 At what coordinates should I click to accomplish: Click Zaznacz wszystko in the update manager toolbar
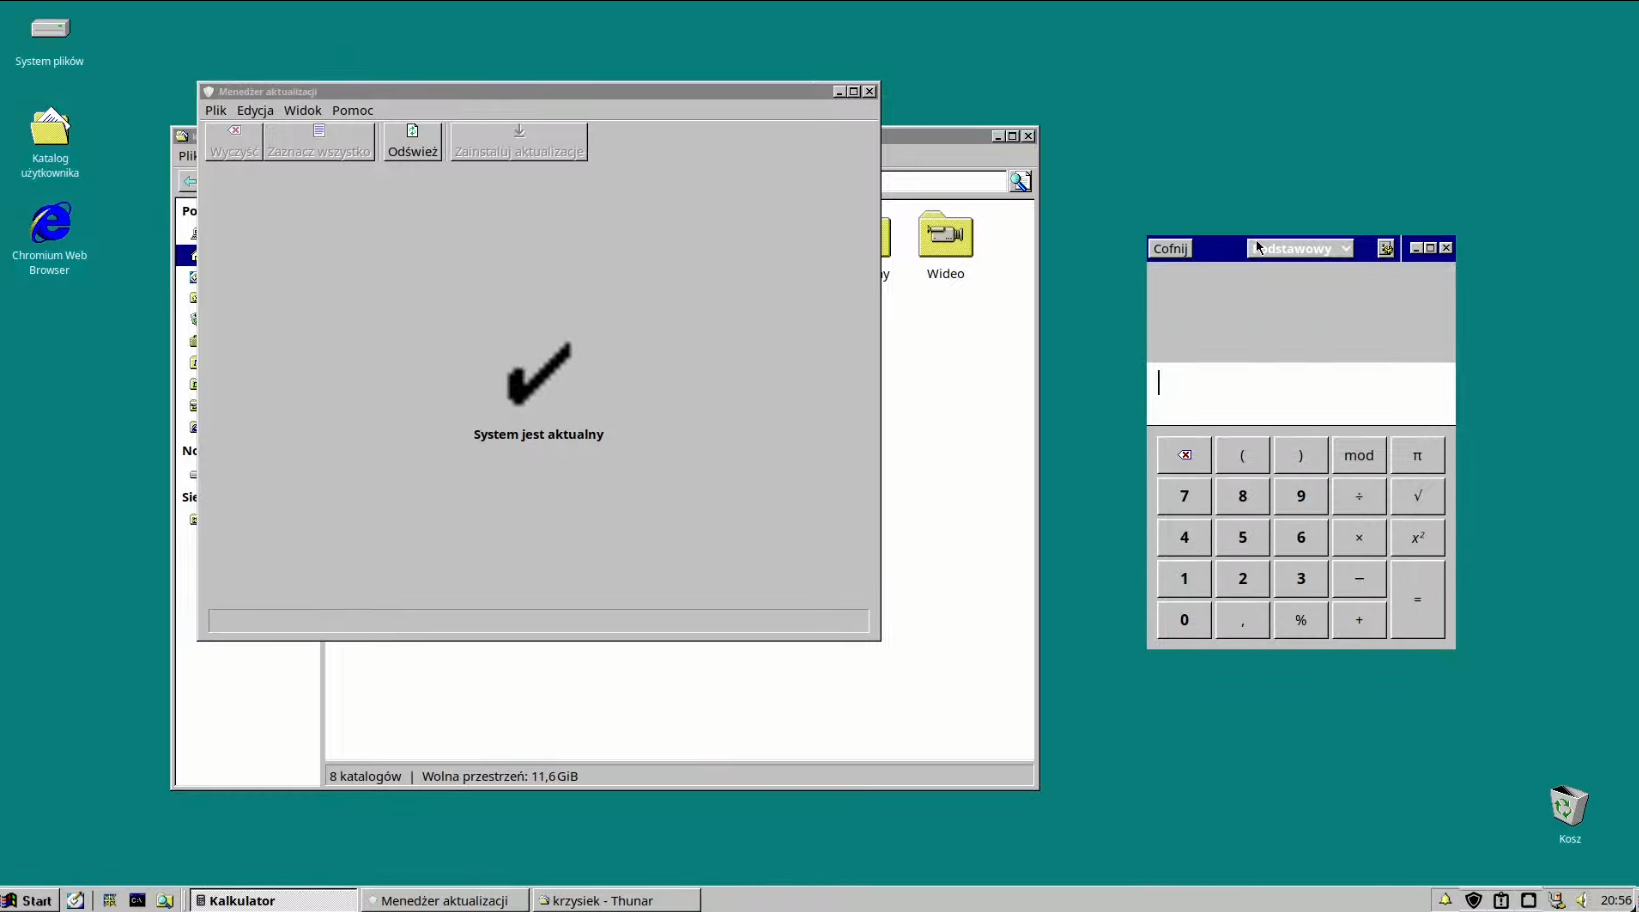tap(319, 141)
